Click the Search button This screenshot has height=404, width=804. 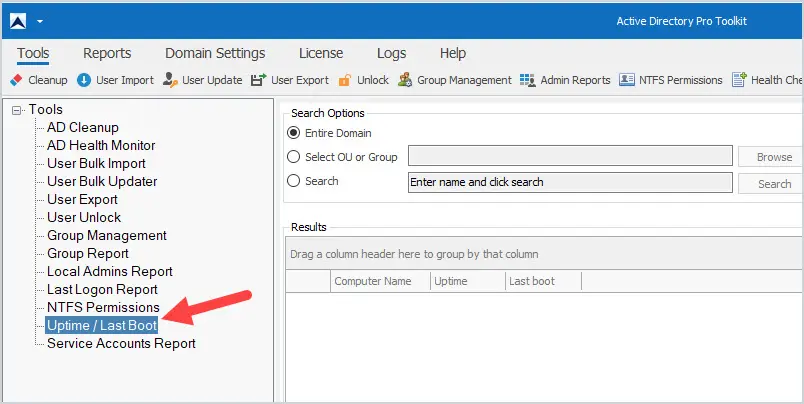[771, 184]
